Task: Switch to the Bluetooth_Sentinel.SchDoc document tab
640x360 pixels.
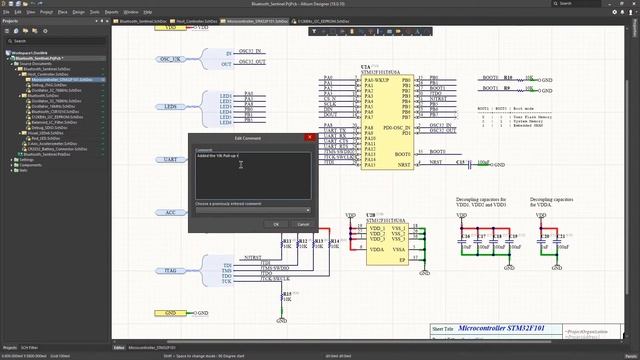Action: pyautogui.click(x=140, y=21)
